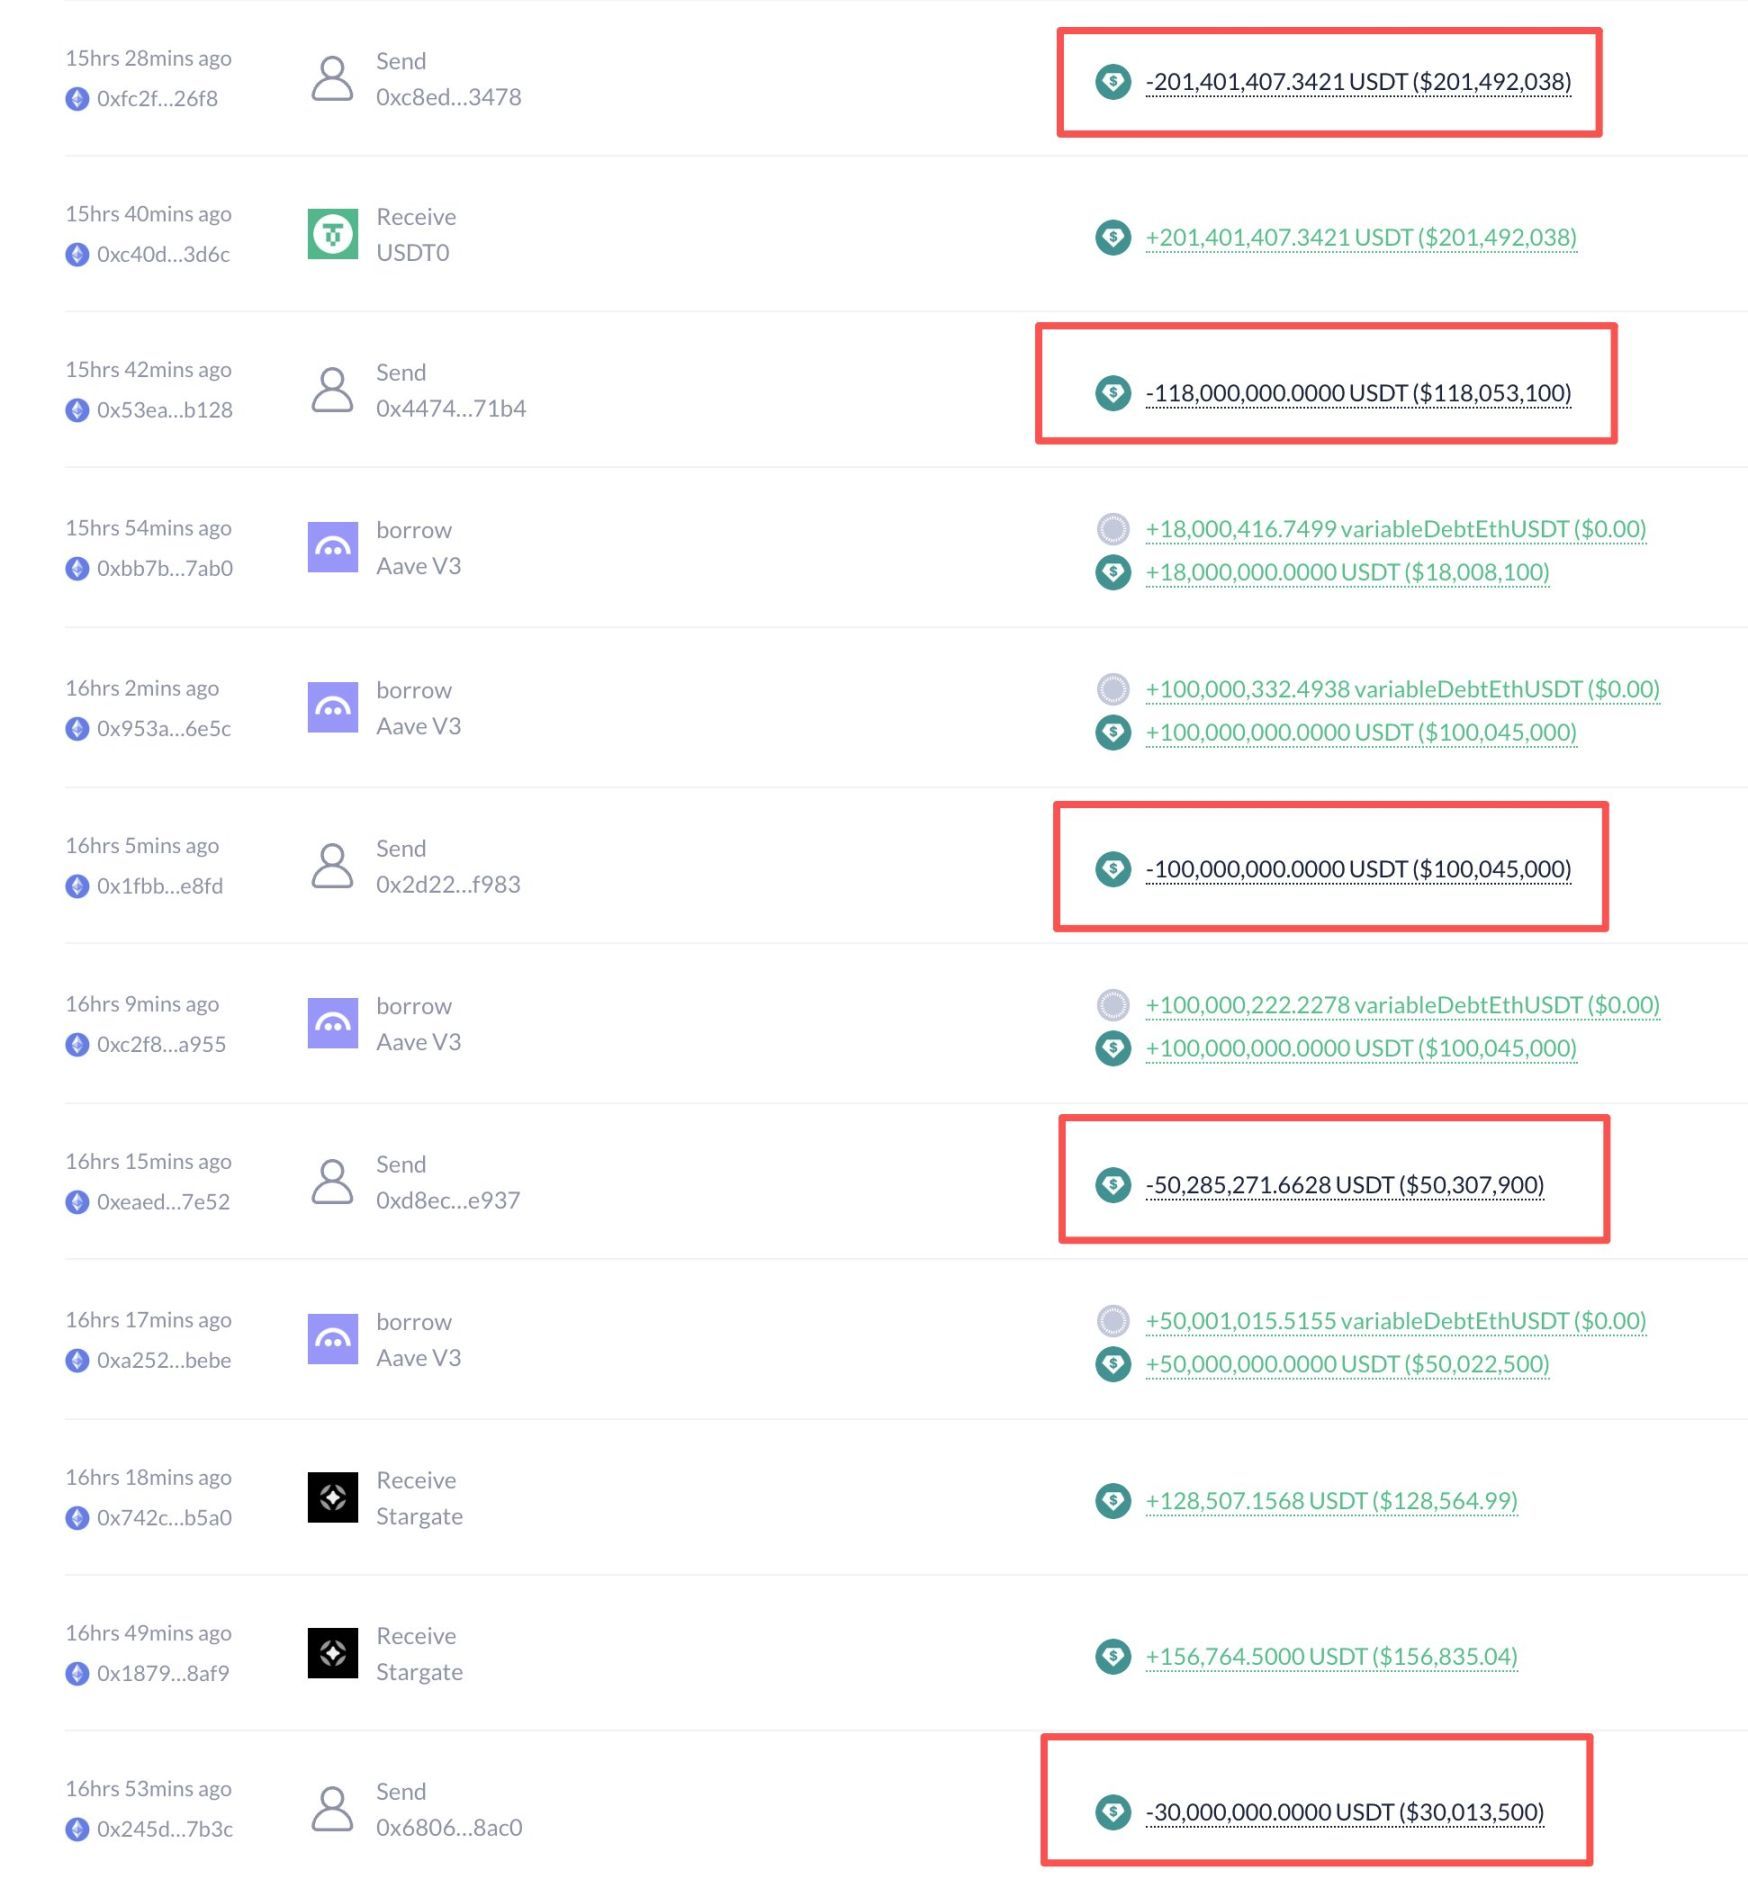Click the Send avatar icon next to 0x6806...8ac0

pyautogui.click(x=334, y=1809)
